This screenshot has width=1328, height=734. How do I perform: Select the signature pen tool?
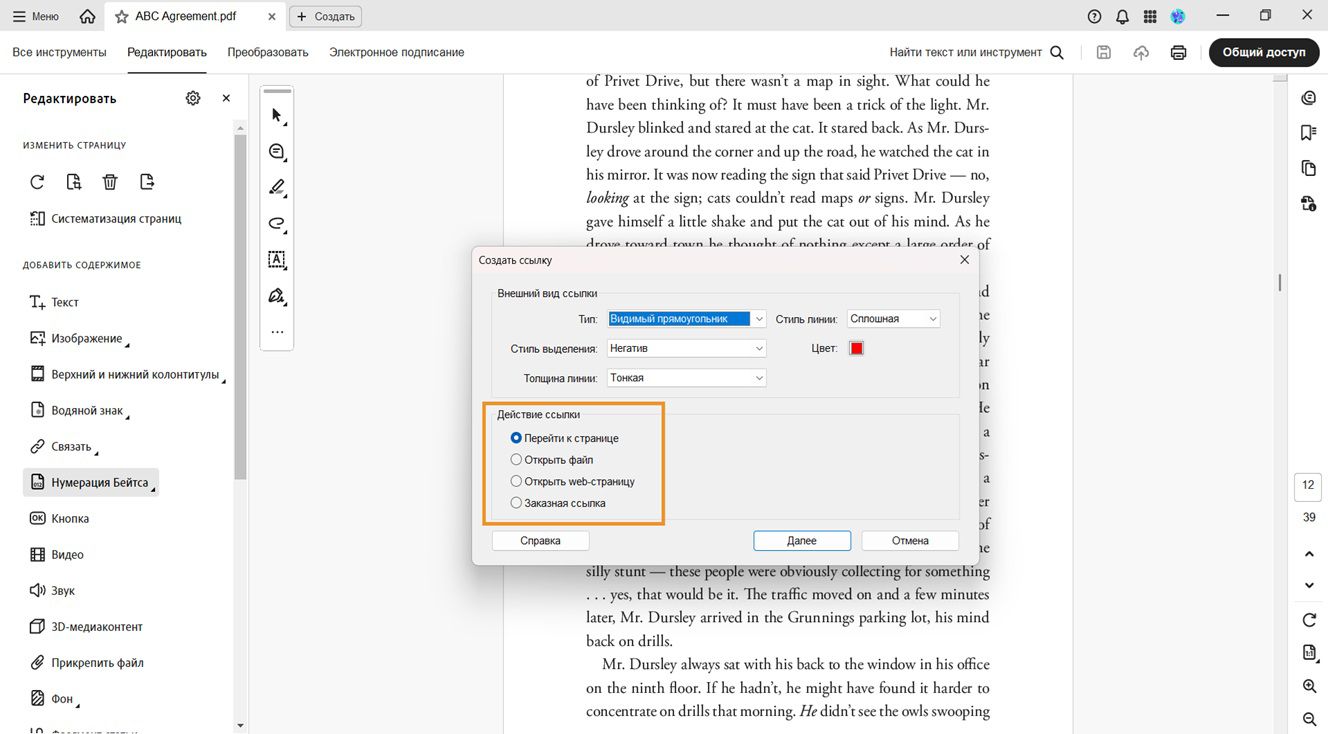click(277, 295)
